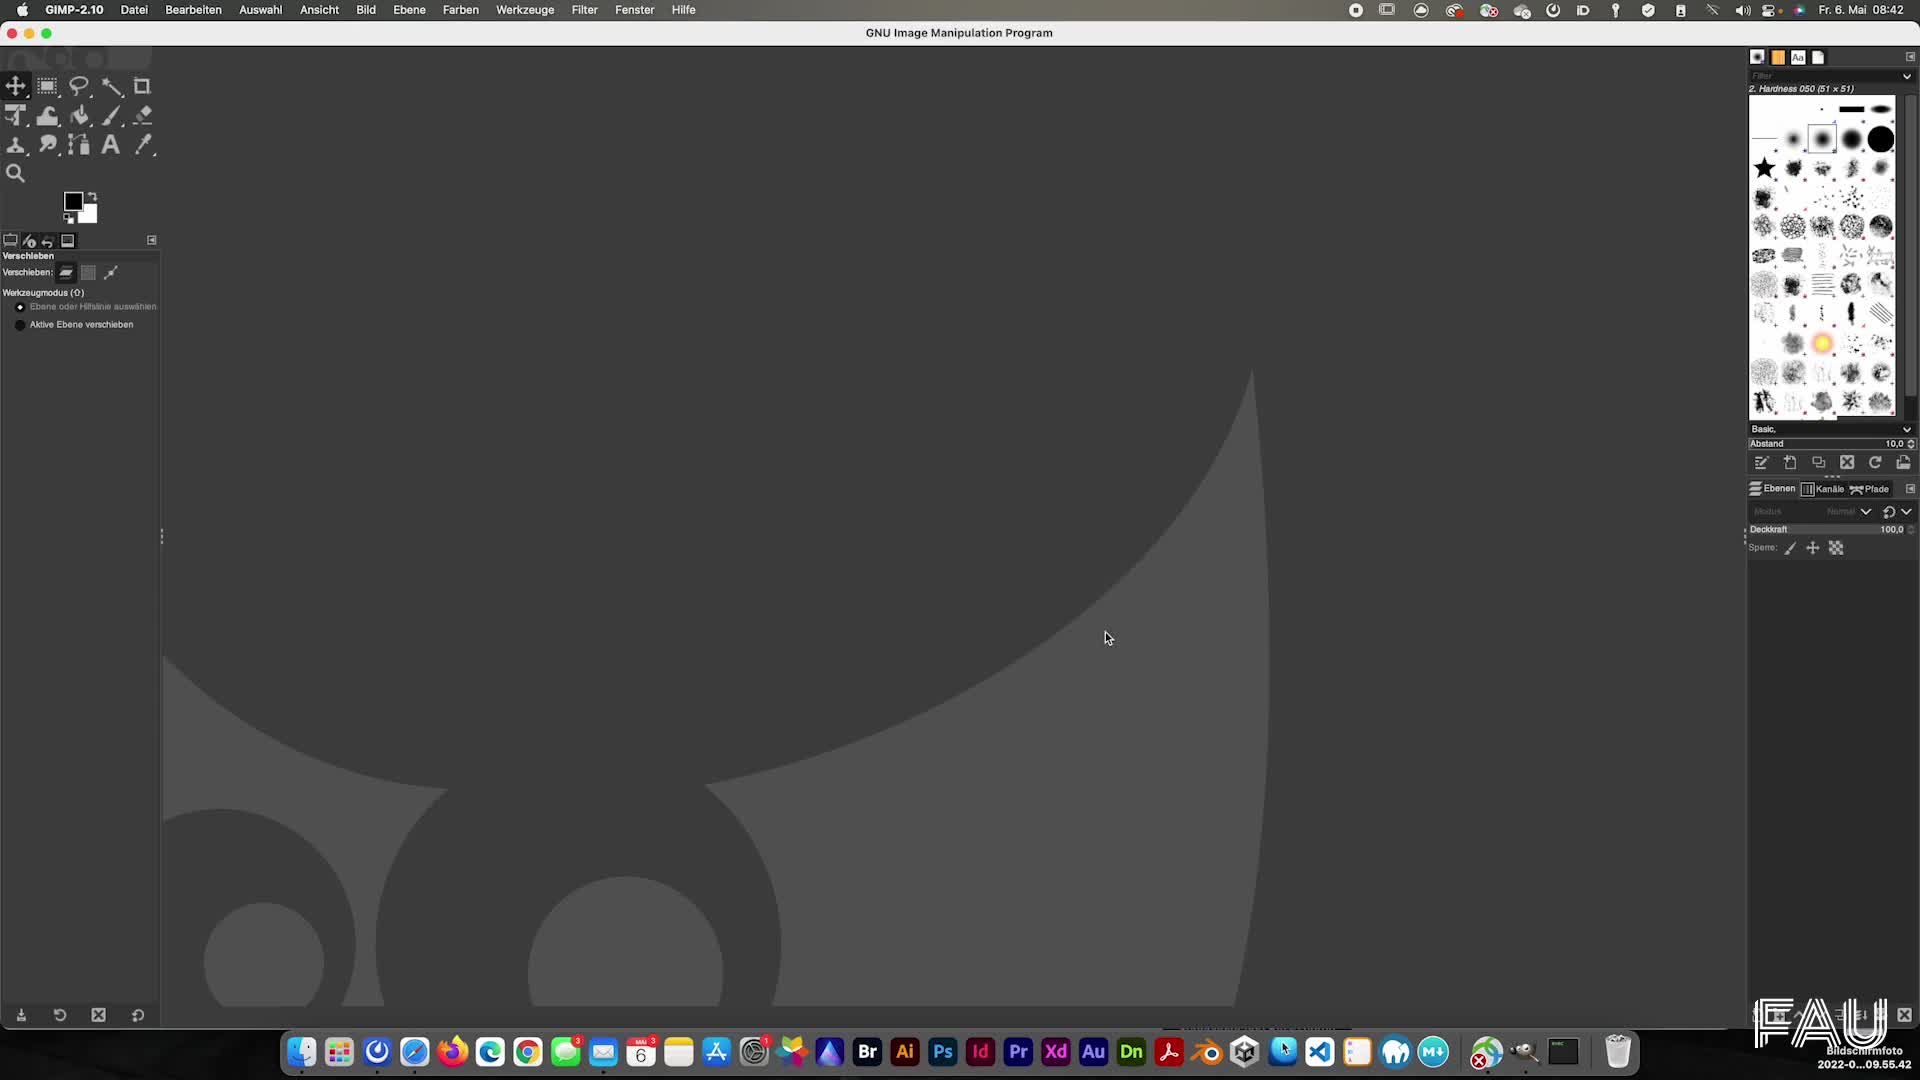Activate the Zoom magnifier tool
The image size is (1920, 1080).
16,173
